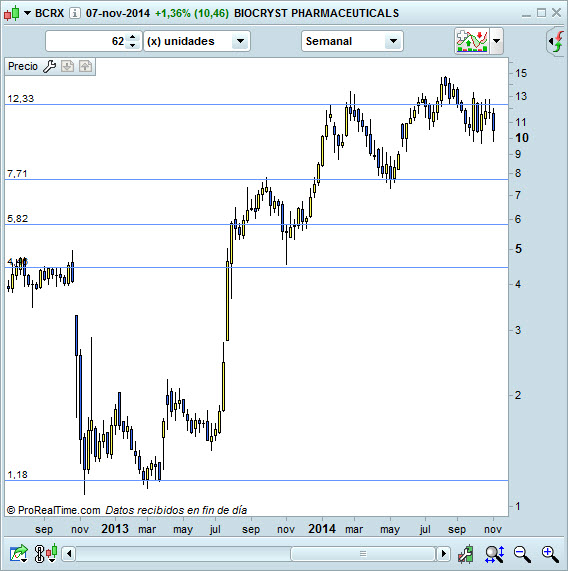Viewport: 568px width, 571px height.
Task: Click the zoom in magnifier icon
Action: (550, 554)
